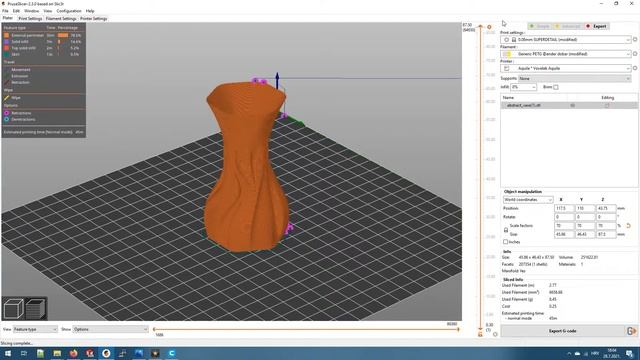Image resolution: width=640 pixels, height=360 pixels.
Task: Switch to the Printer Settings tab
Action: (x=93, y=18)
